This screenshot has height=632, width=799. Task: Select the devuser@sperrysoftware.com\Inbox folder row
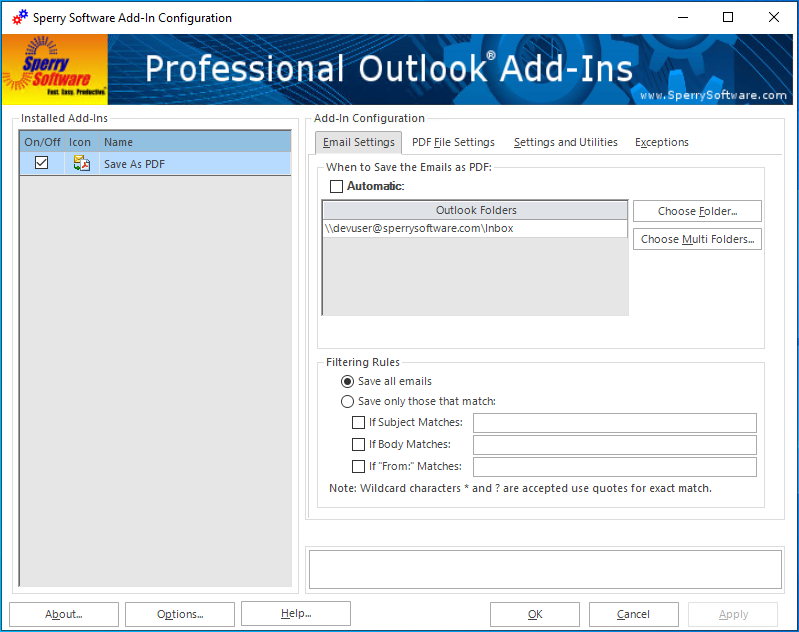475,228
